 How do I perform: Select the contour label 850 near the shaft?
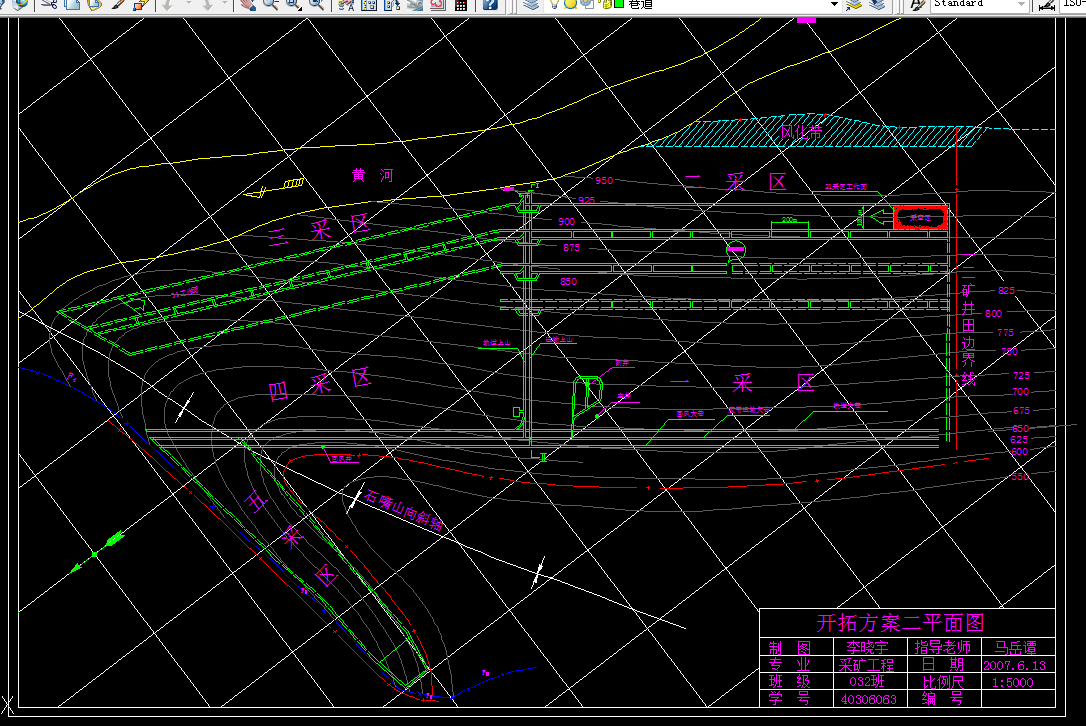(x=569, y=281)
